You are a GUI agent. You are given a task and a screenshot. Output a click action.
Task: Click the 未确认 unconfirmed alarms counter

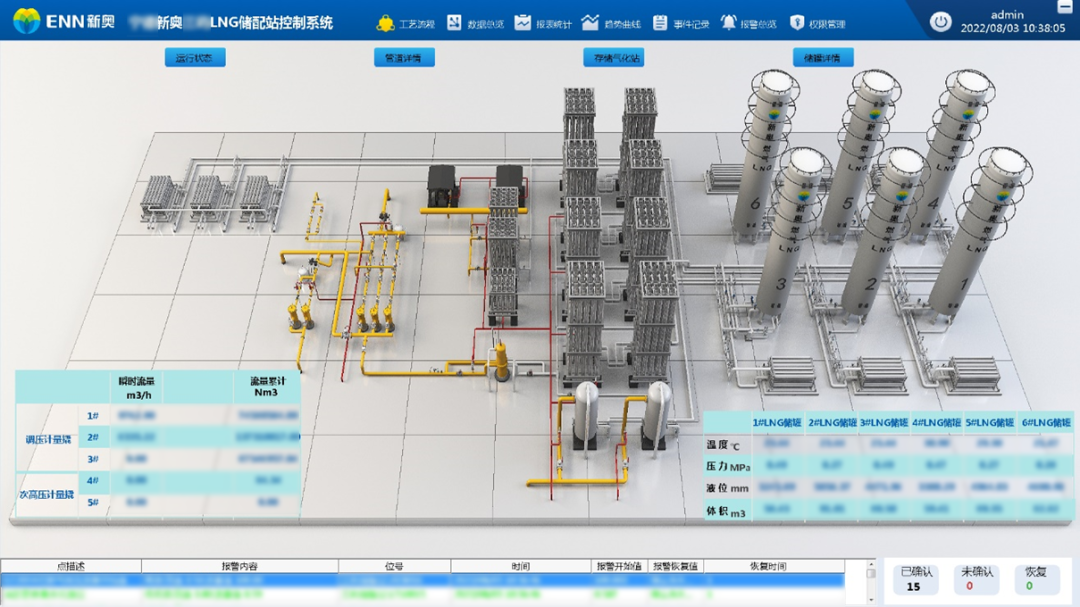[x=977, y=579]
